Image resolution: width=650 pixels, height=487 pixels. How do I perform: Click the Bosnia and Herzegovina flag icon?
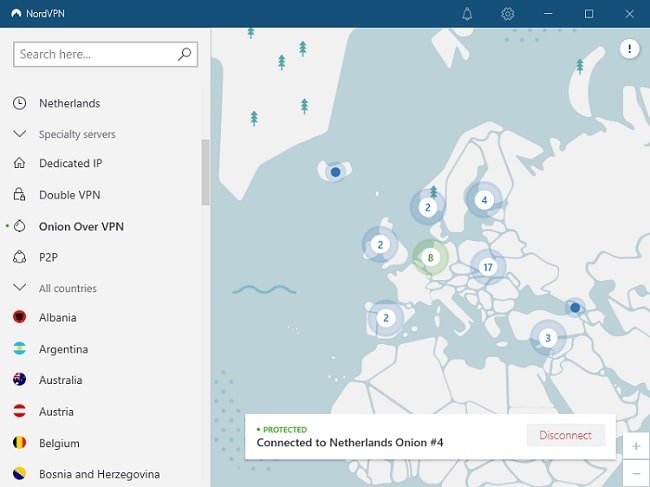(x=19, y=473)
